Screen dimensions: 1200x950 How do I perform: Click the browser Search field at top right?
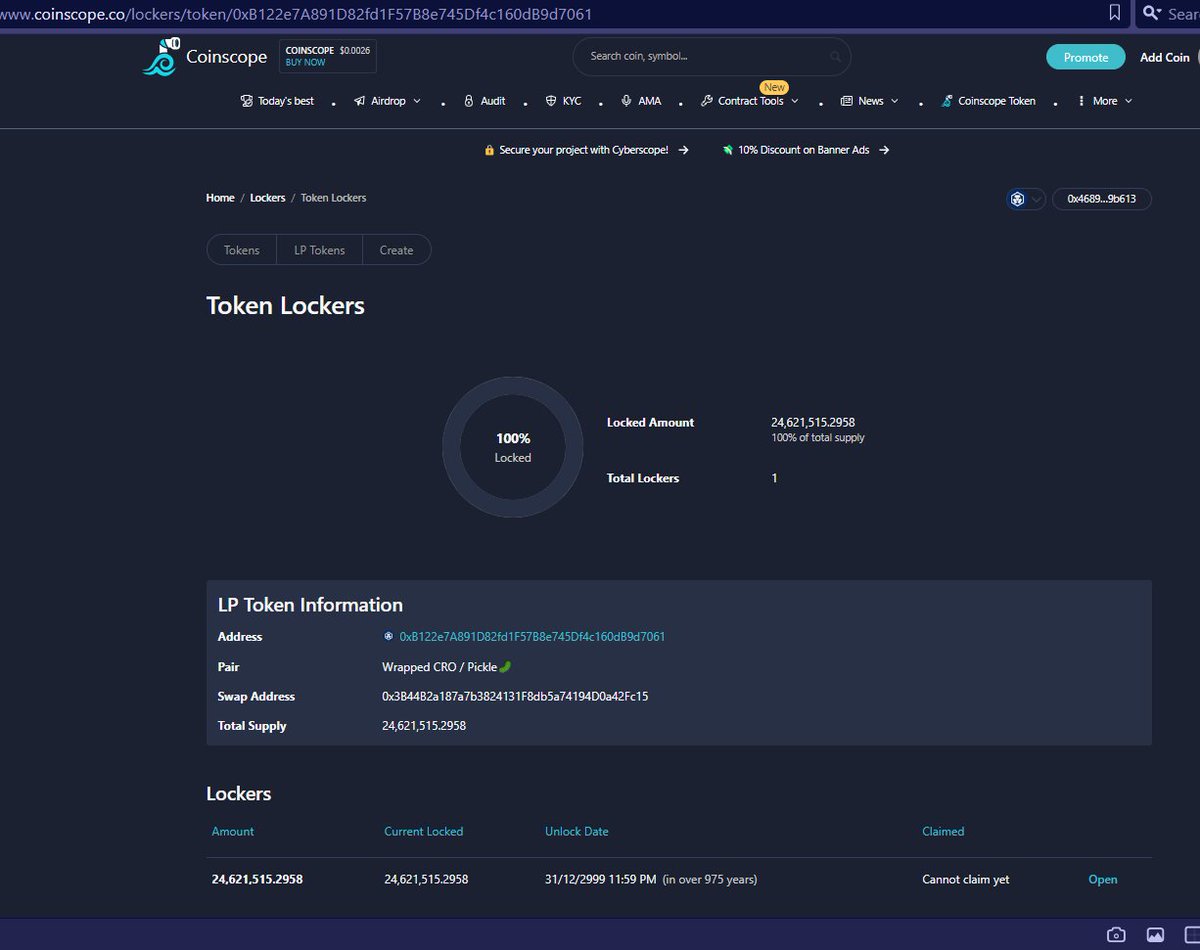click(1184, 14)
